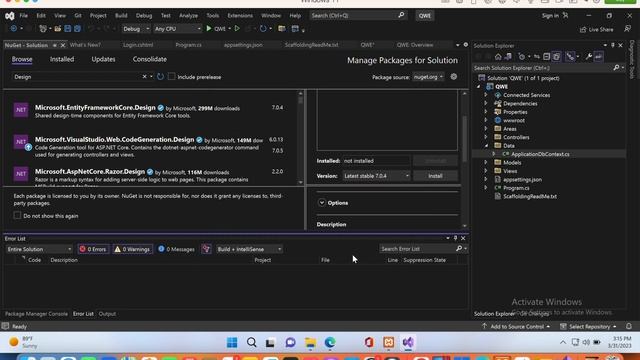Enable the Include prerelease checkbox
The width and height of the screenshot is (640, 360).
[x=171, y=77]
